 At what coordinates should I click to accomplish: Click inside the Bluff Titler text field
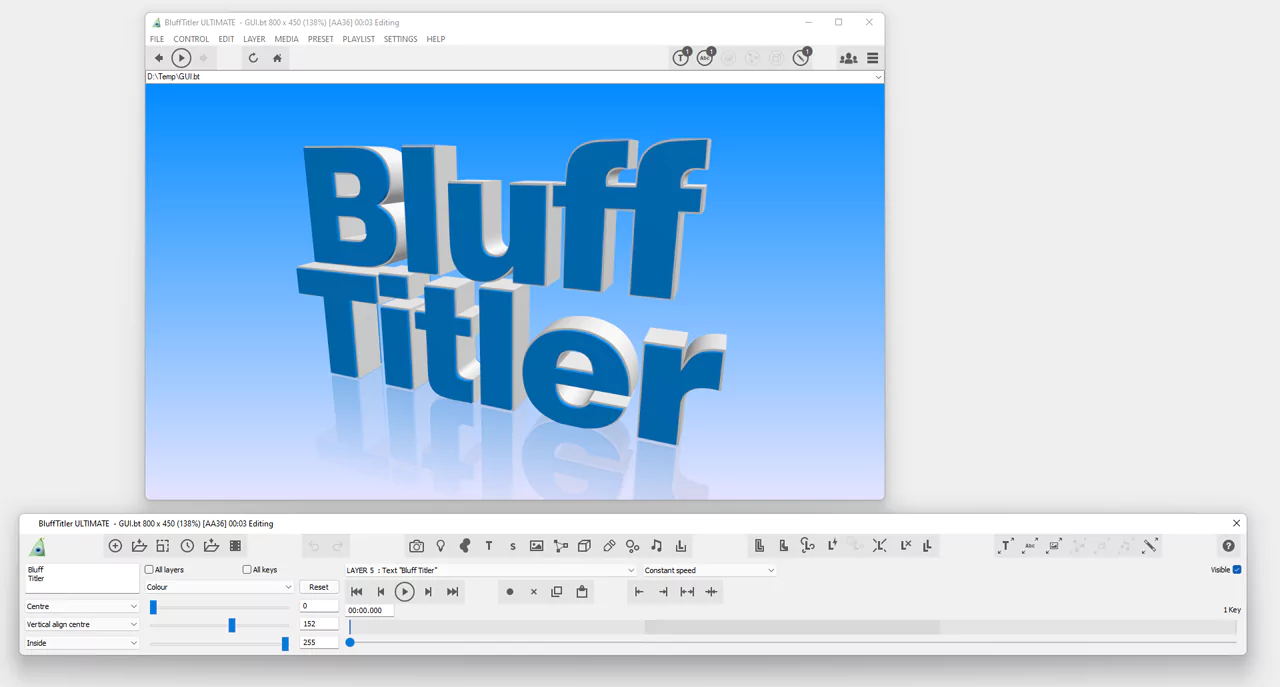click(x=80, y=577)
